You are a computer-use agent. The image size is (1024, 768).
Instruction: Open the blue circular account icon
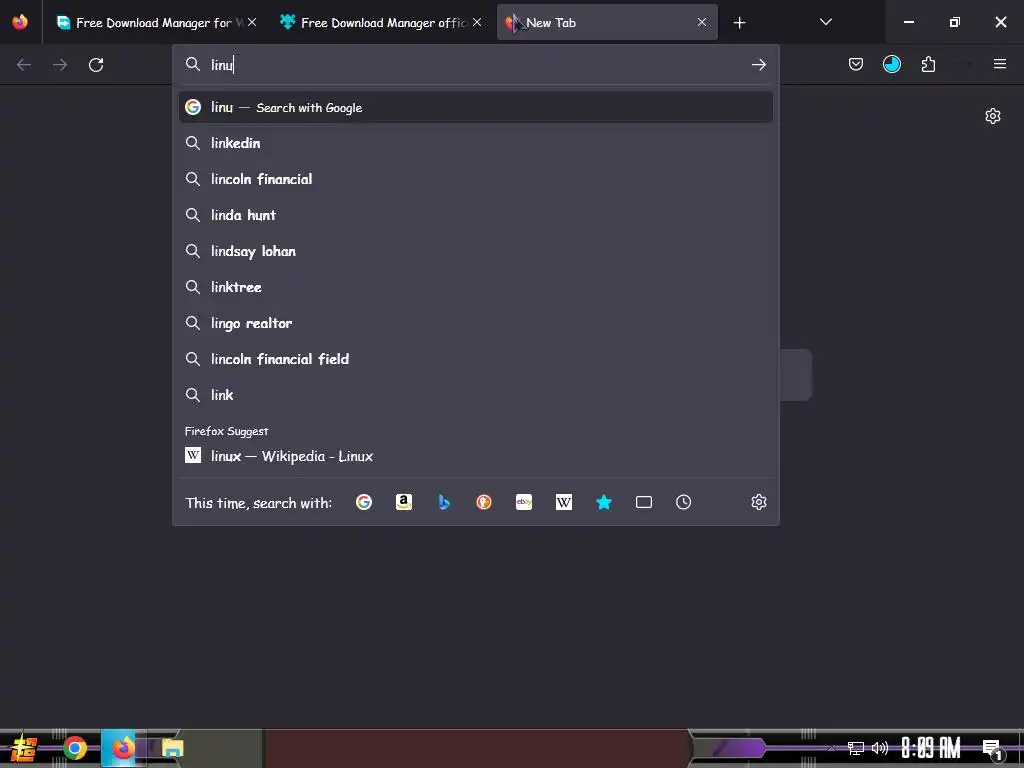[x=891, y=64]
